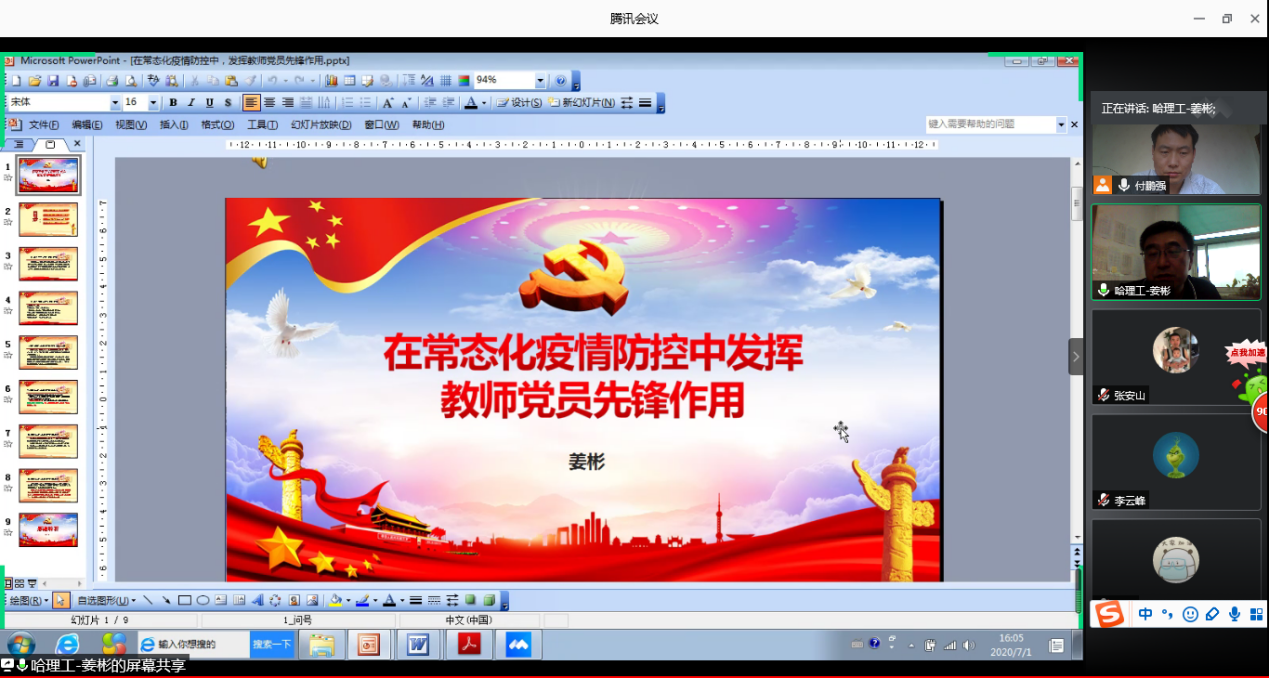Image resolution: width=1269 pixels, height=678 pixels.
Task: Open the font size dropdown
Action: point(153,103)
